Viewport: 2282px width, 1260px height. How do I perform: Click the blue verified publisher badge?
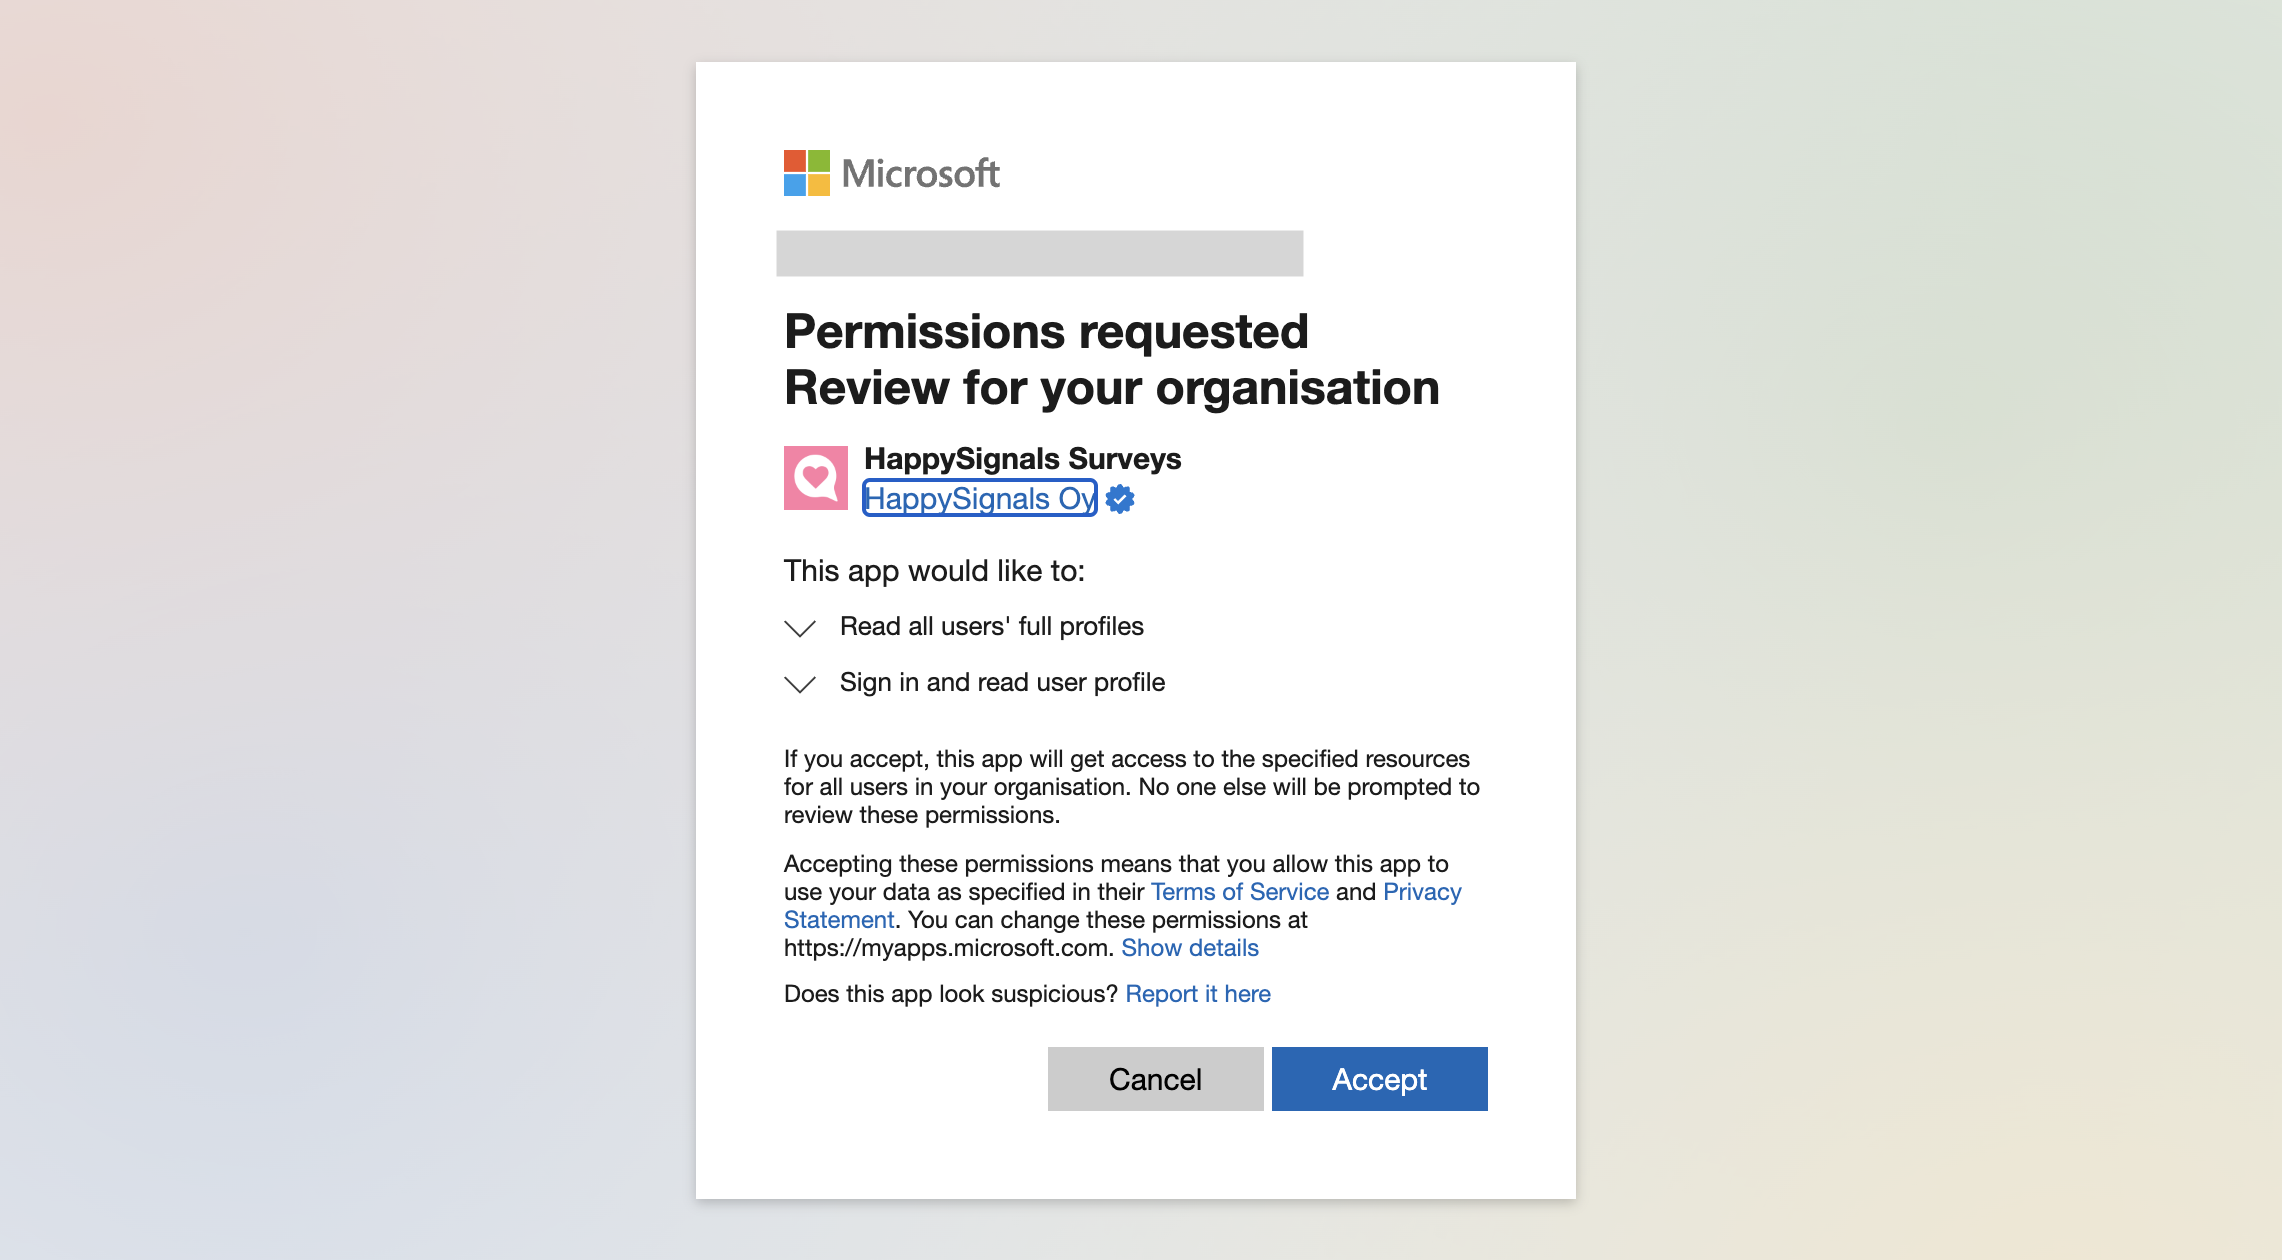coord(1120,499)
